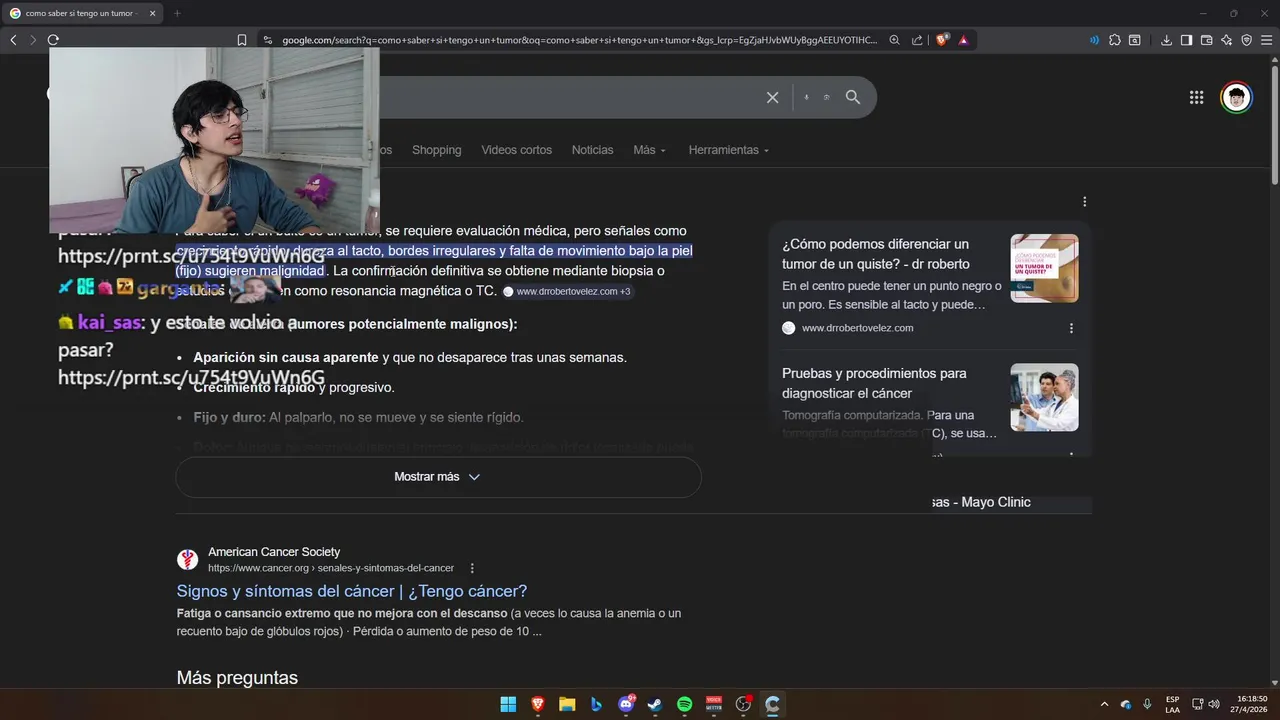Bookmark this page with the bookmark icon

pos(242,40)
